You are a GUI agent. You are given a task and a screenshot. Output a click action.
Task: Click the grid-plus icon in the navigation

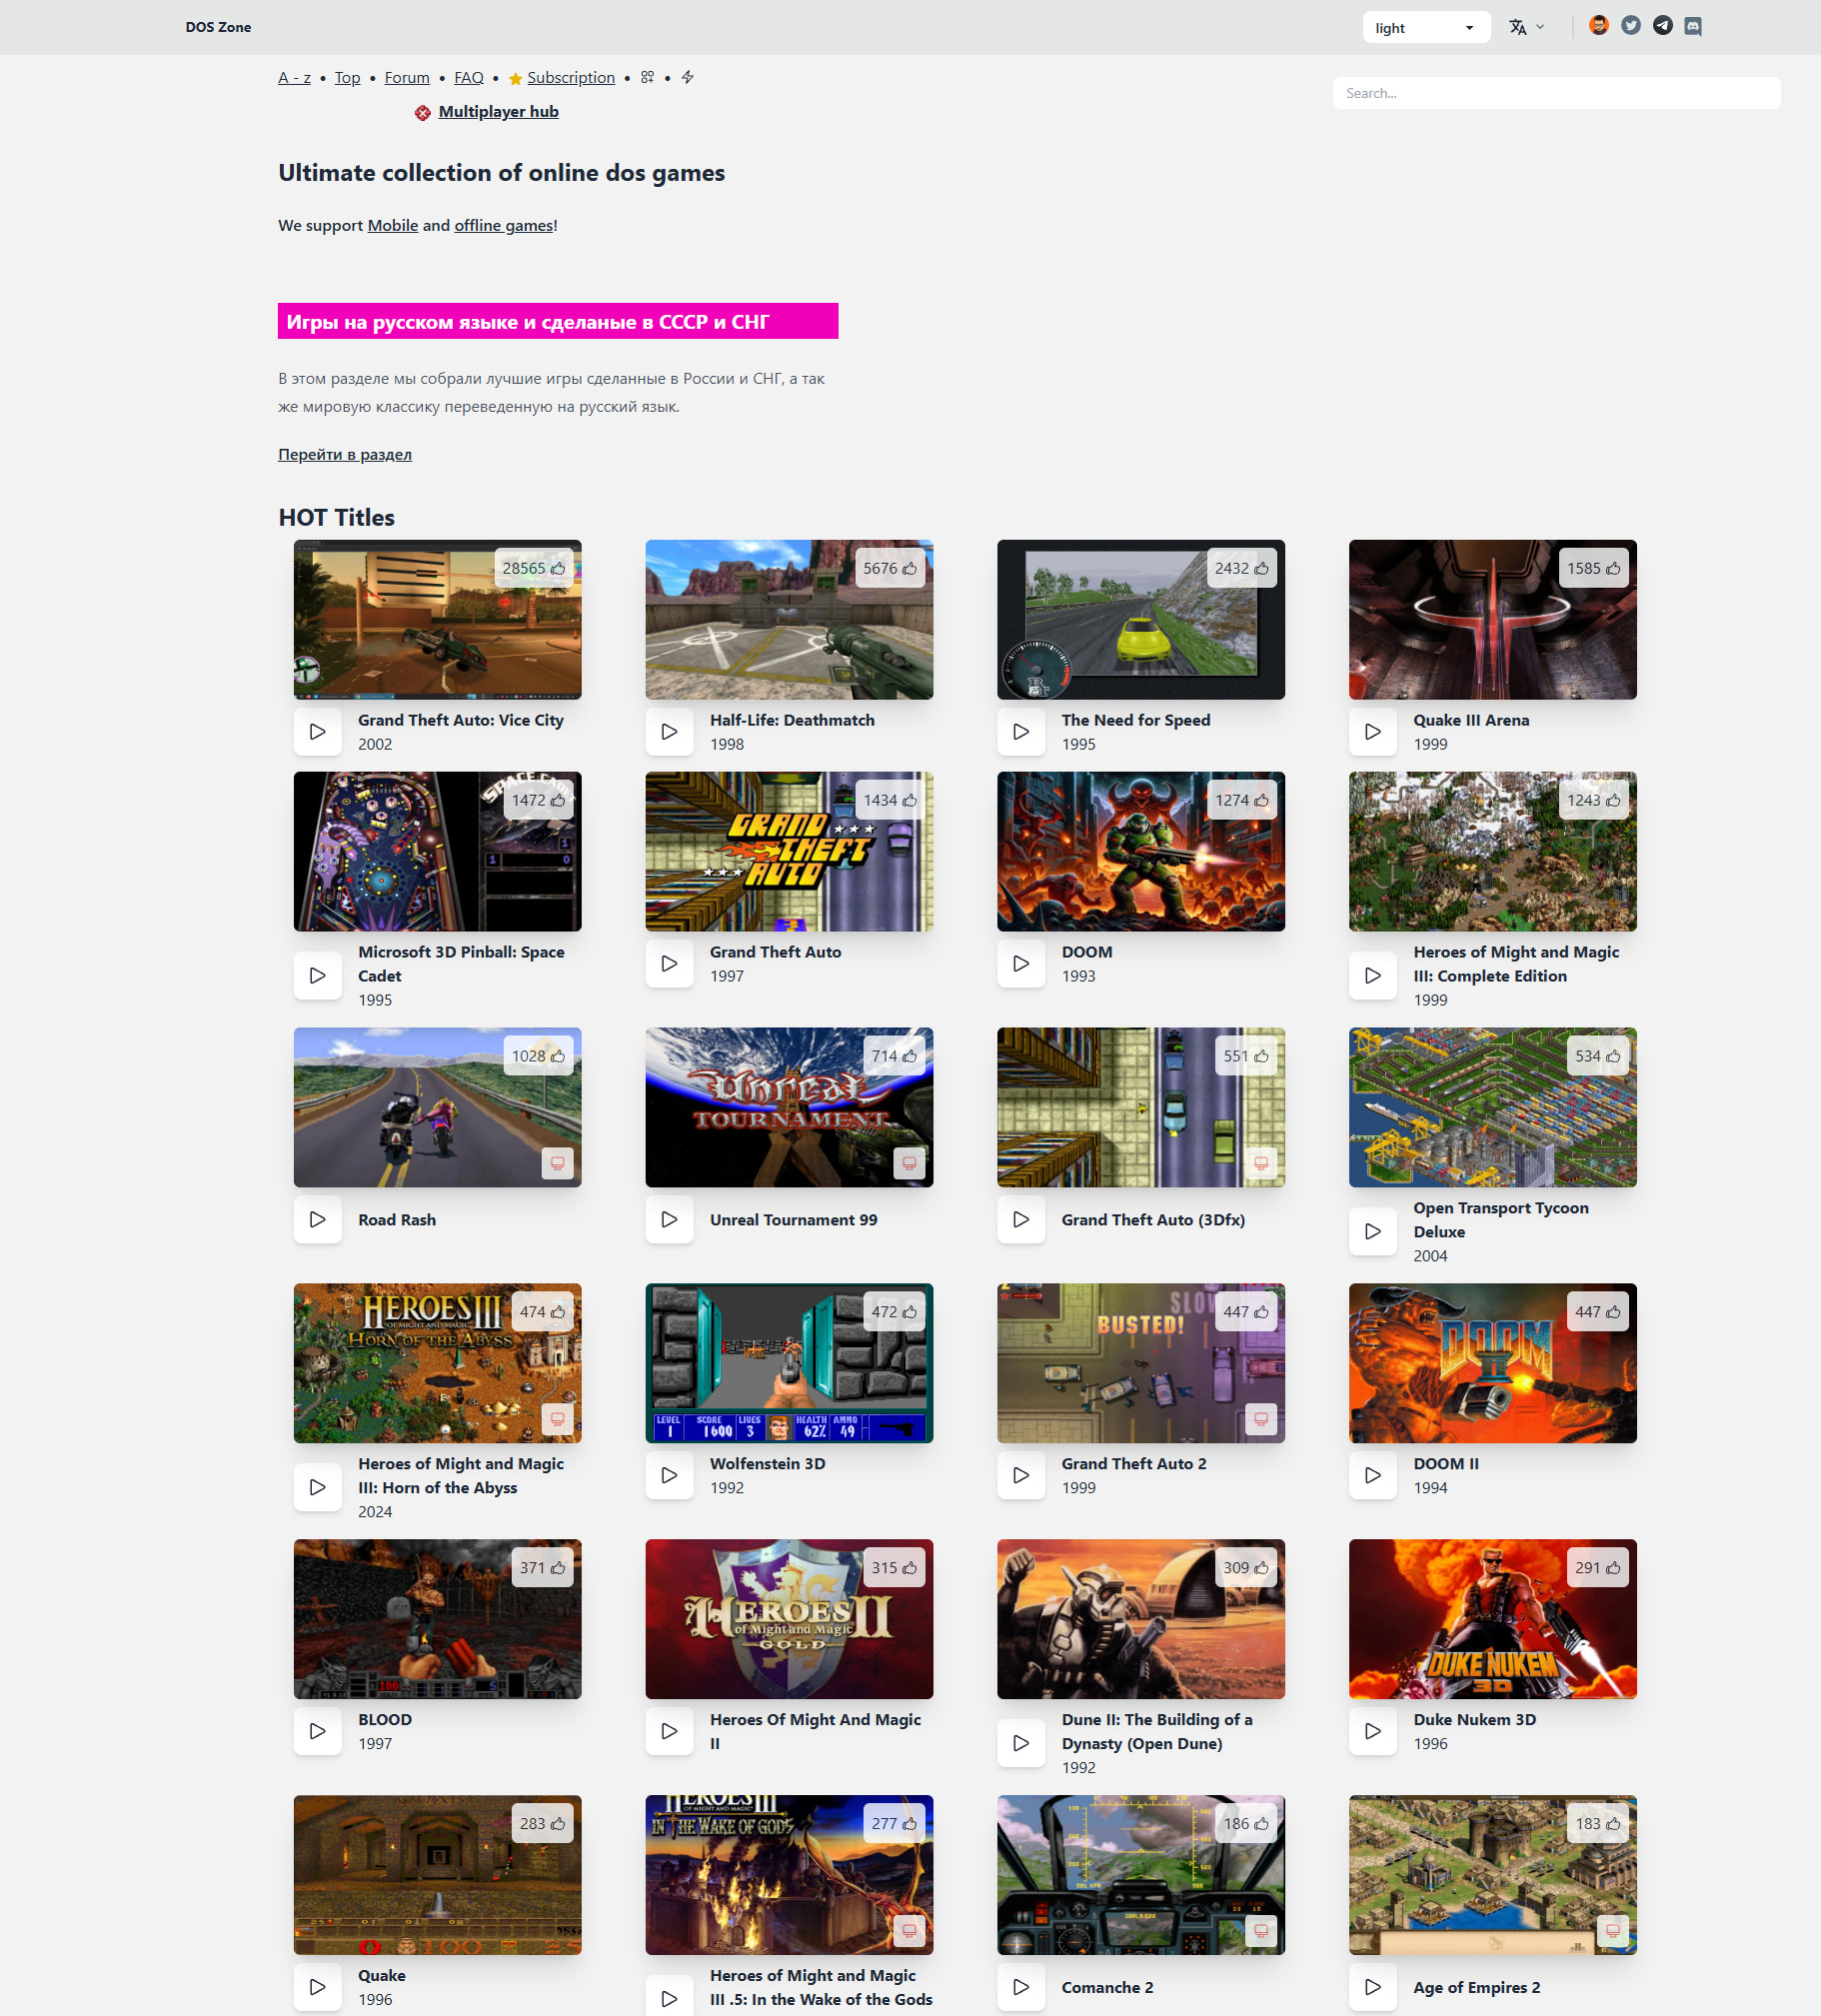point(648,78)
